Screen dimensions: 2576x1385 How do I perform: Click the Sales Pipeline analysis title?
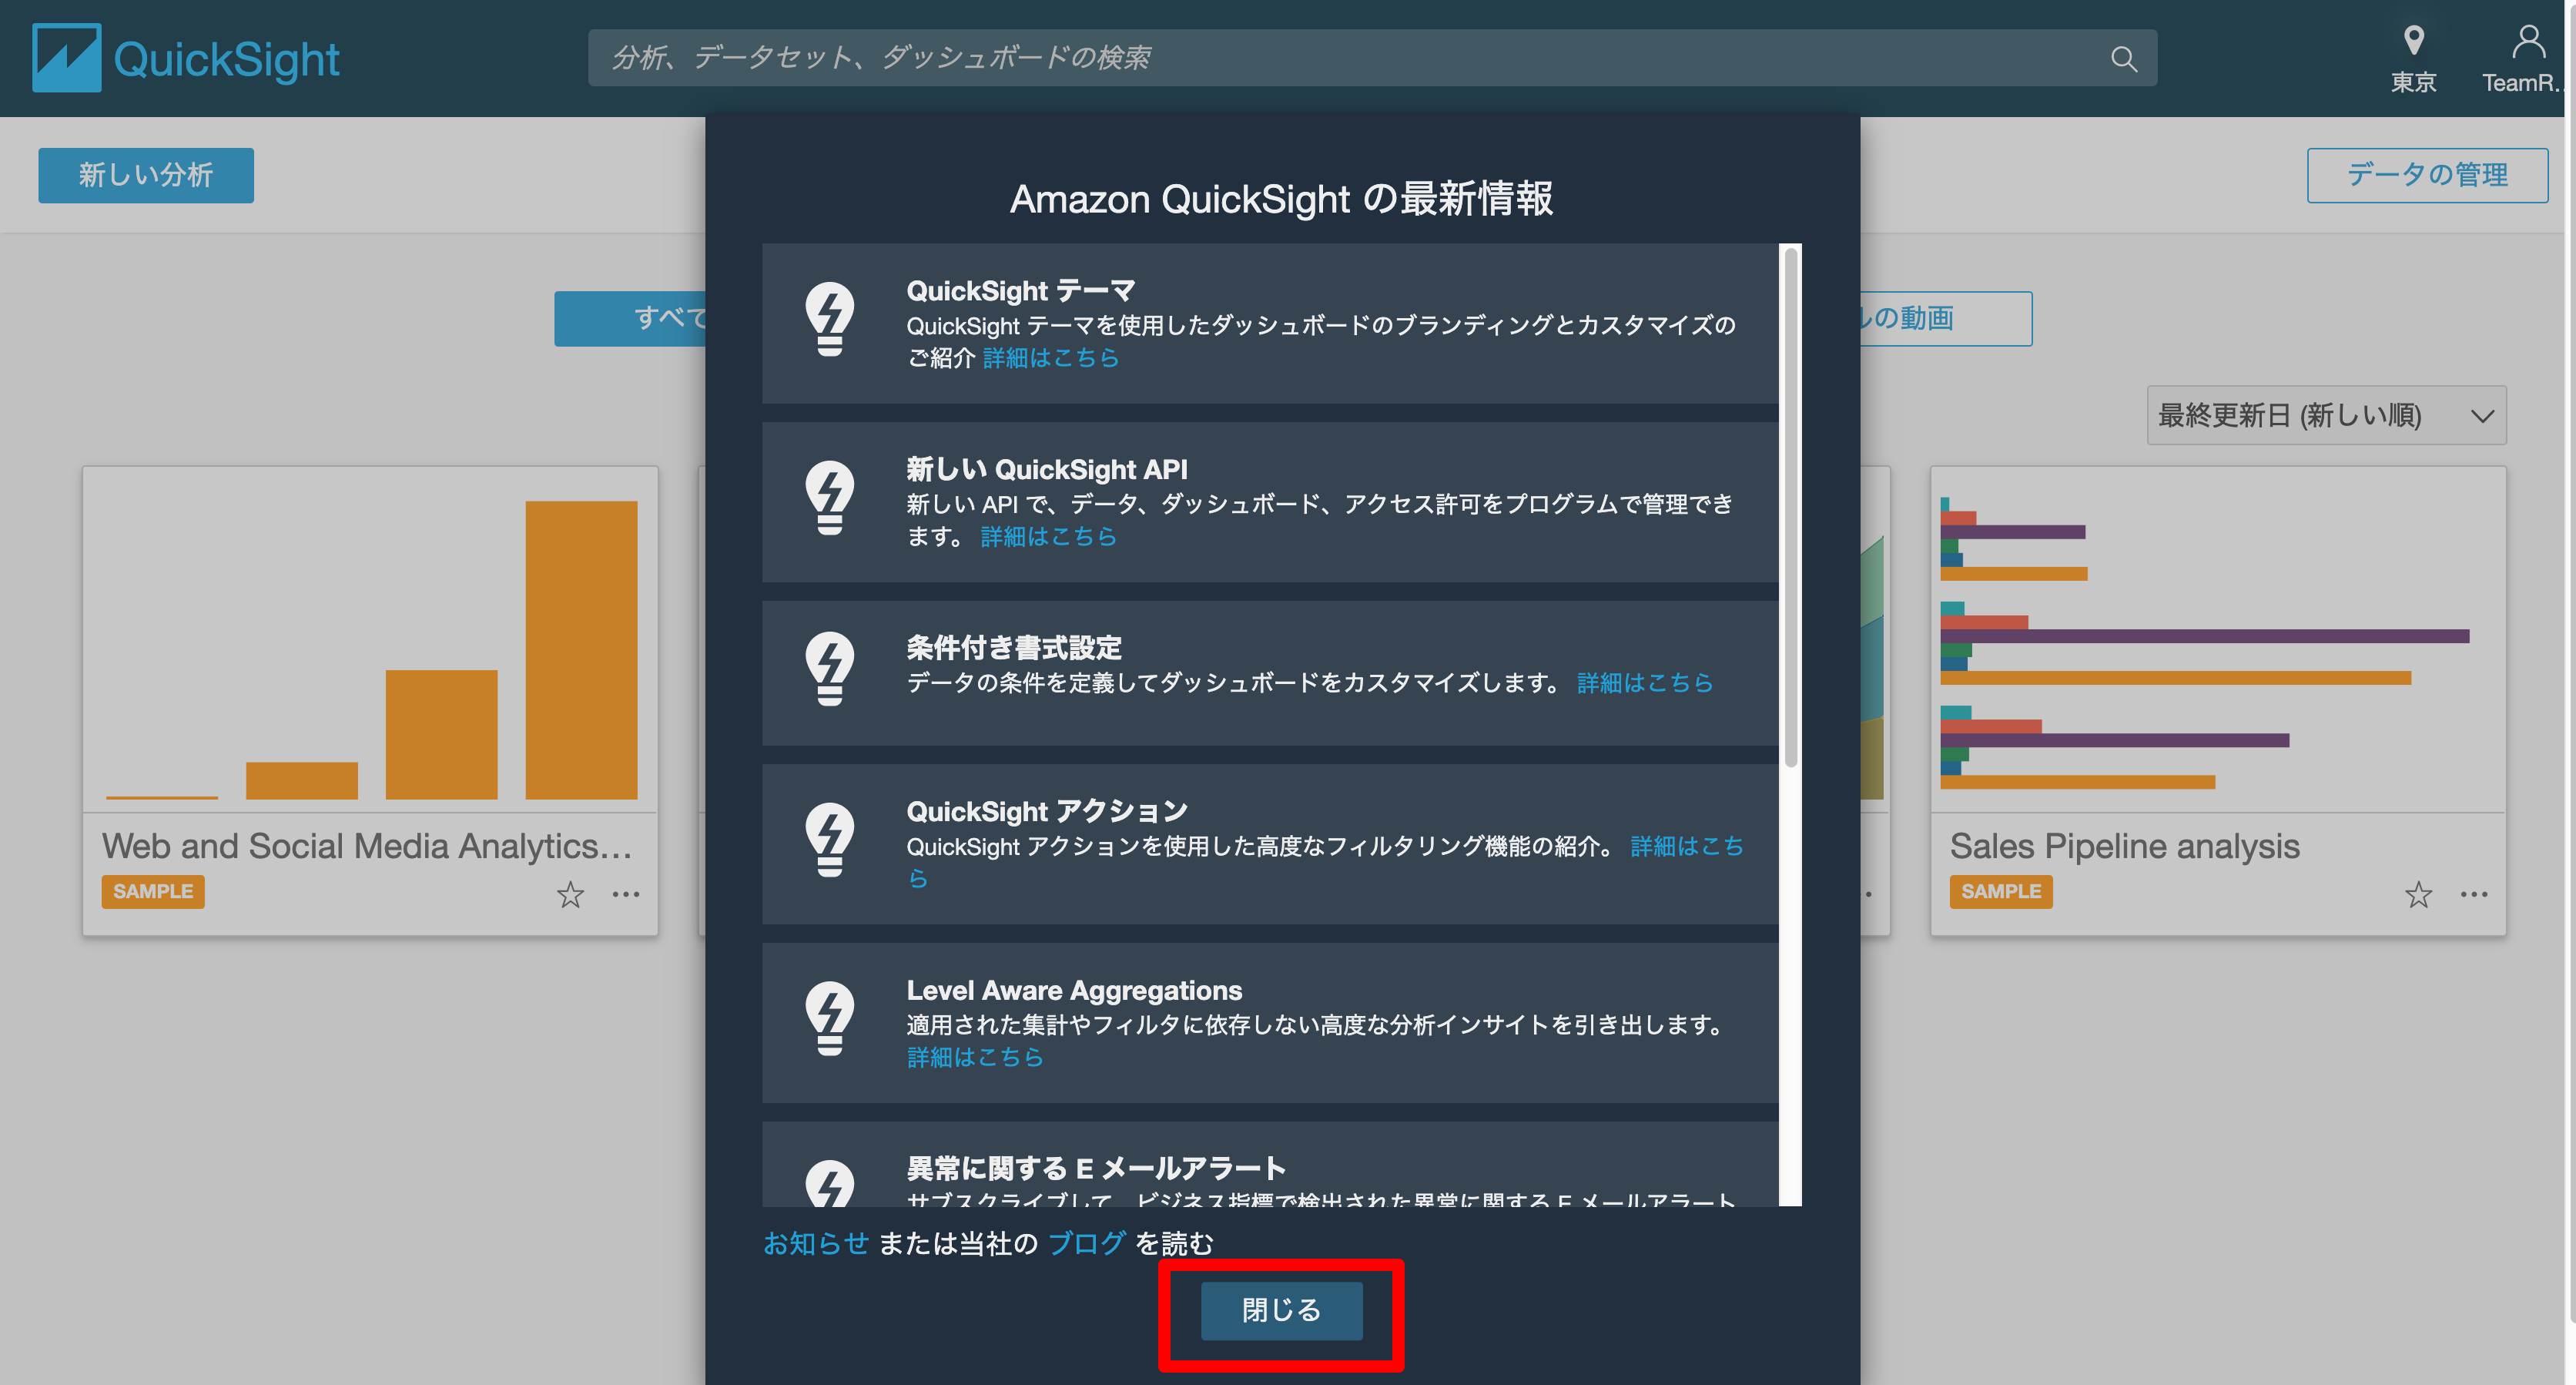click(x=2125, y=846)
